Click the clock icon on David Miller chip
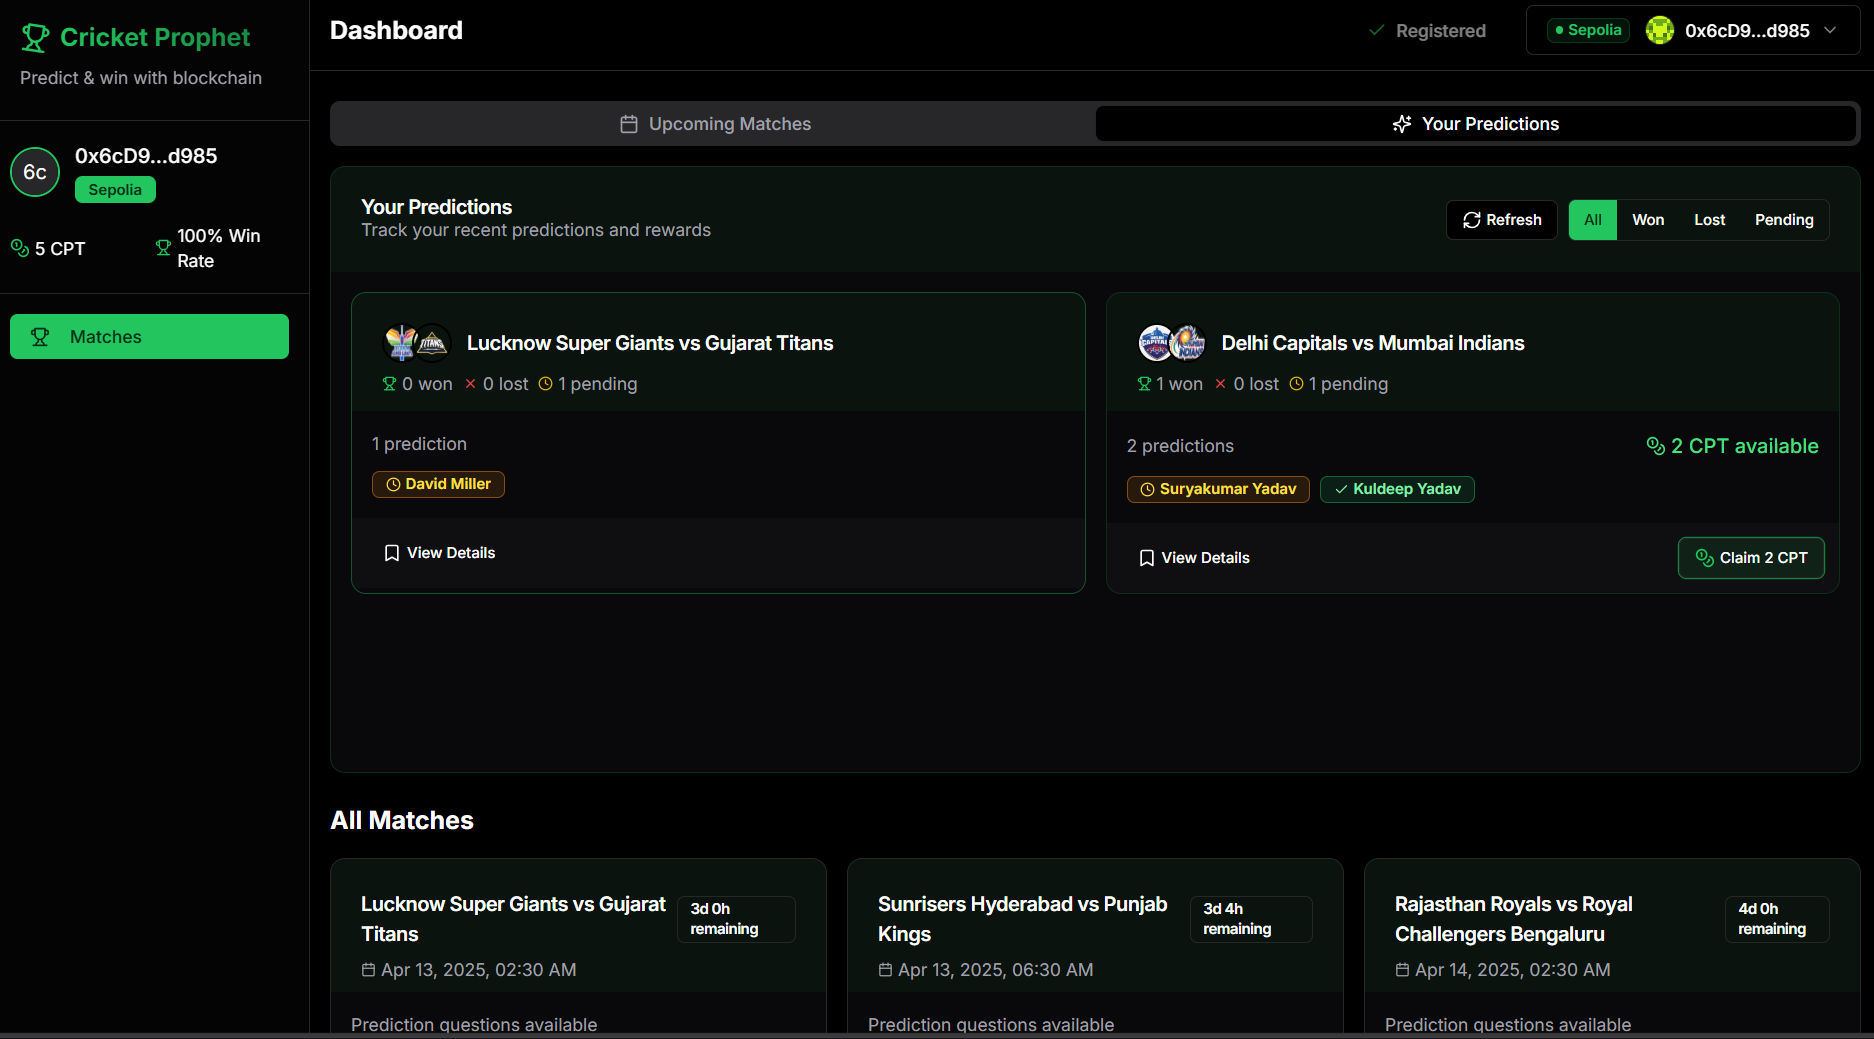This screenshot has width=1874, height=1039. click(x=393, y=484)
